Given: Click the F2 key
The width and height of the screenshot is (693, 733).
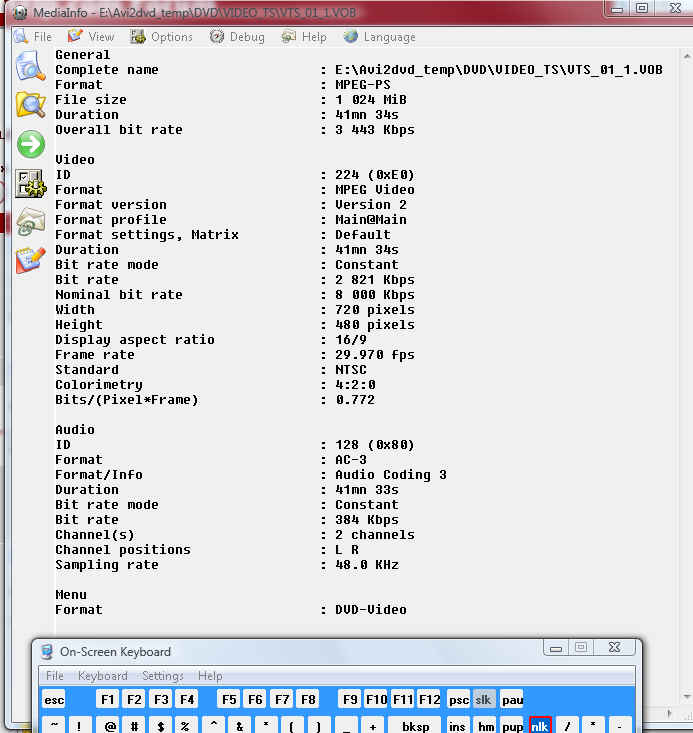Looking at the screenshot, I should pos(134,699).
